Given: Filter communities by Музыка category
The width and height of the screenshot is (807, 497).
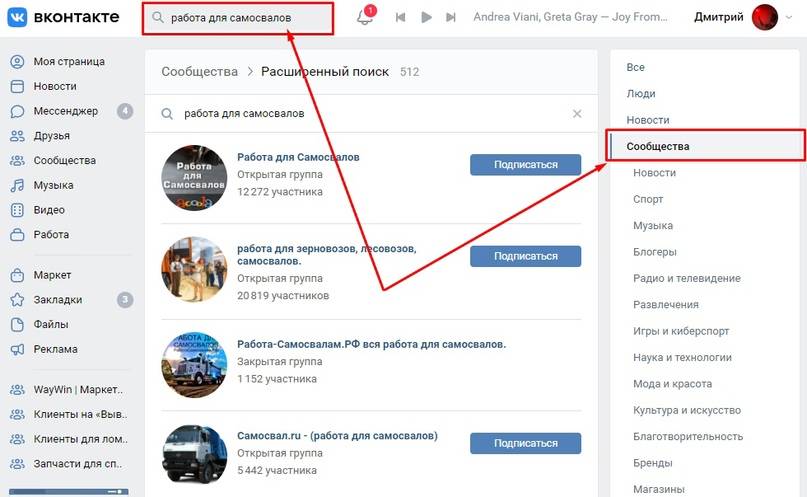Looking at the screenshot, I should pos(653,225).
